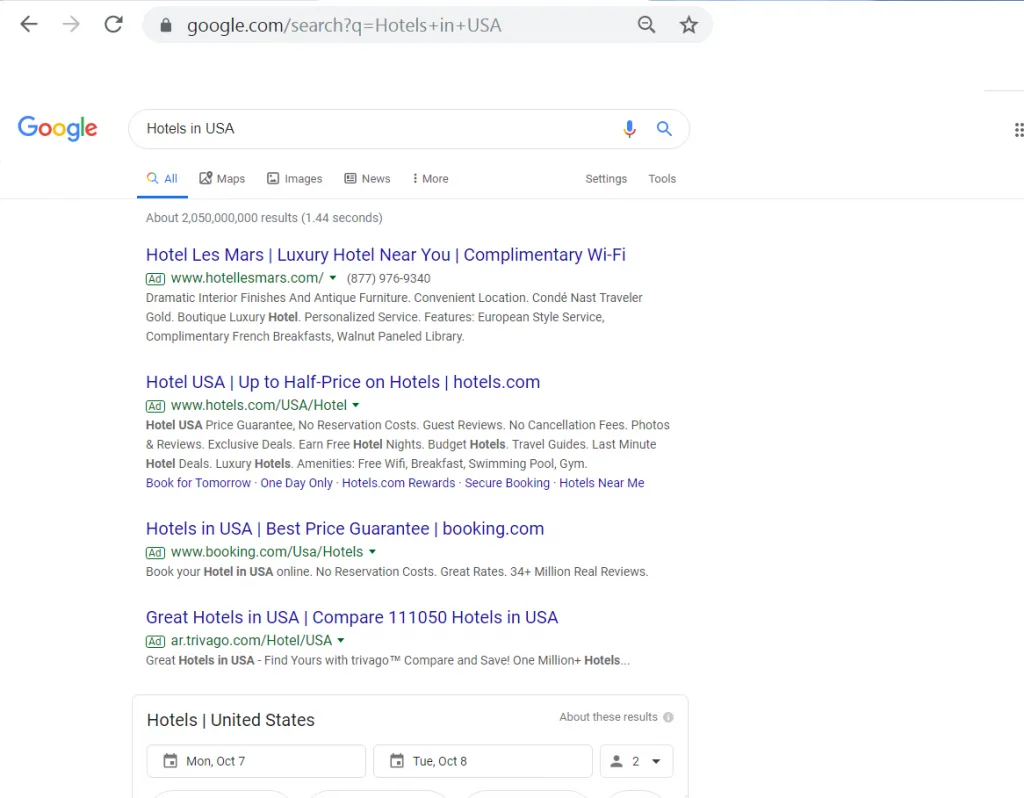Screen dimensions: 1024x798
Task: Click the Hotels Near Me sitelink
Action: [x=601, y=483]
